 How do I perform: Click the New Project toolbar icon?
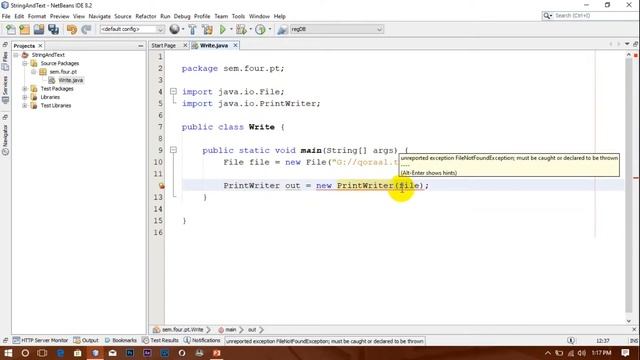tap(24, 29)
